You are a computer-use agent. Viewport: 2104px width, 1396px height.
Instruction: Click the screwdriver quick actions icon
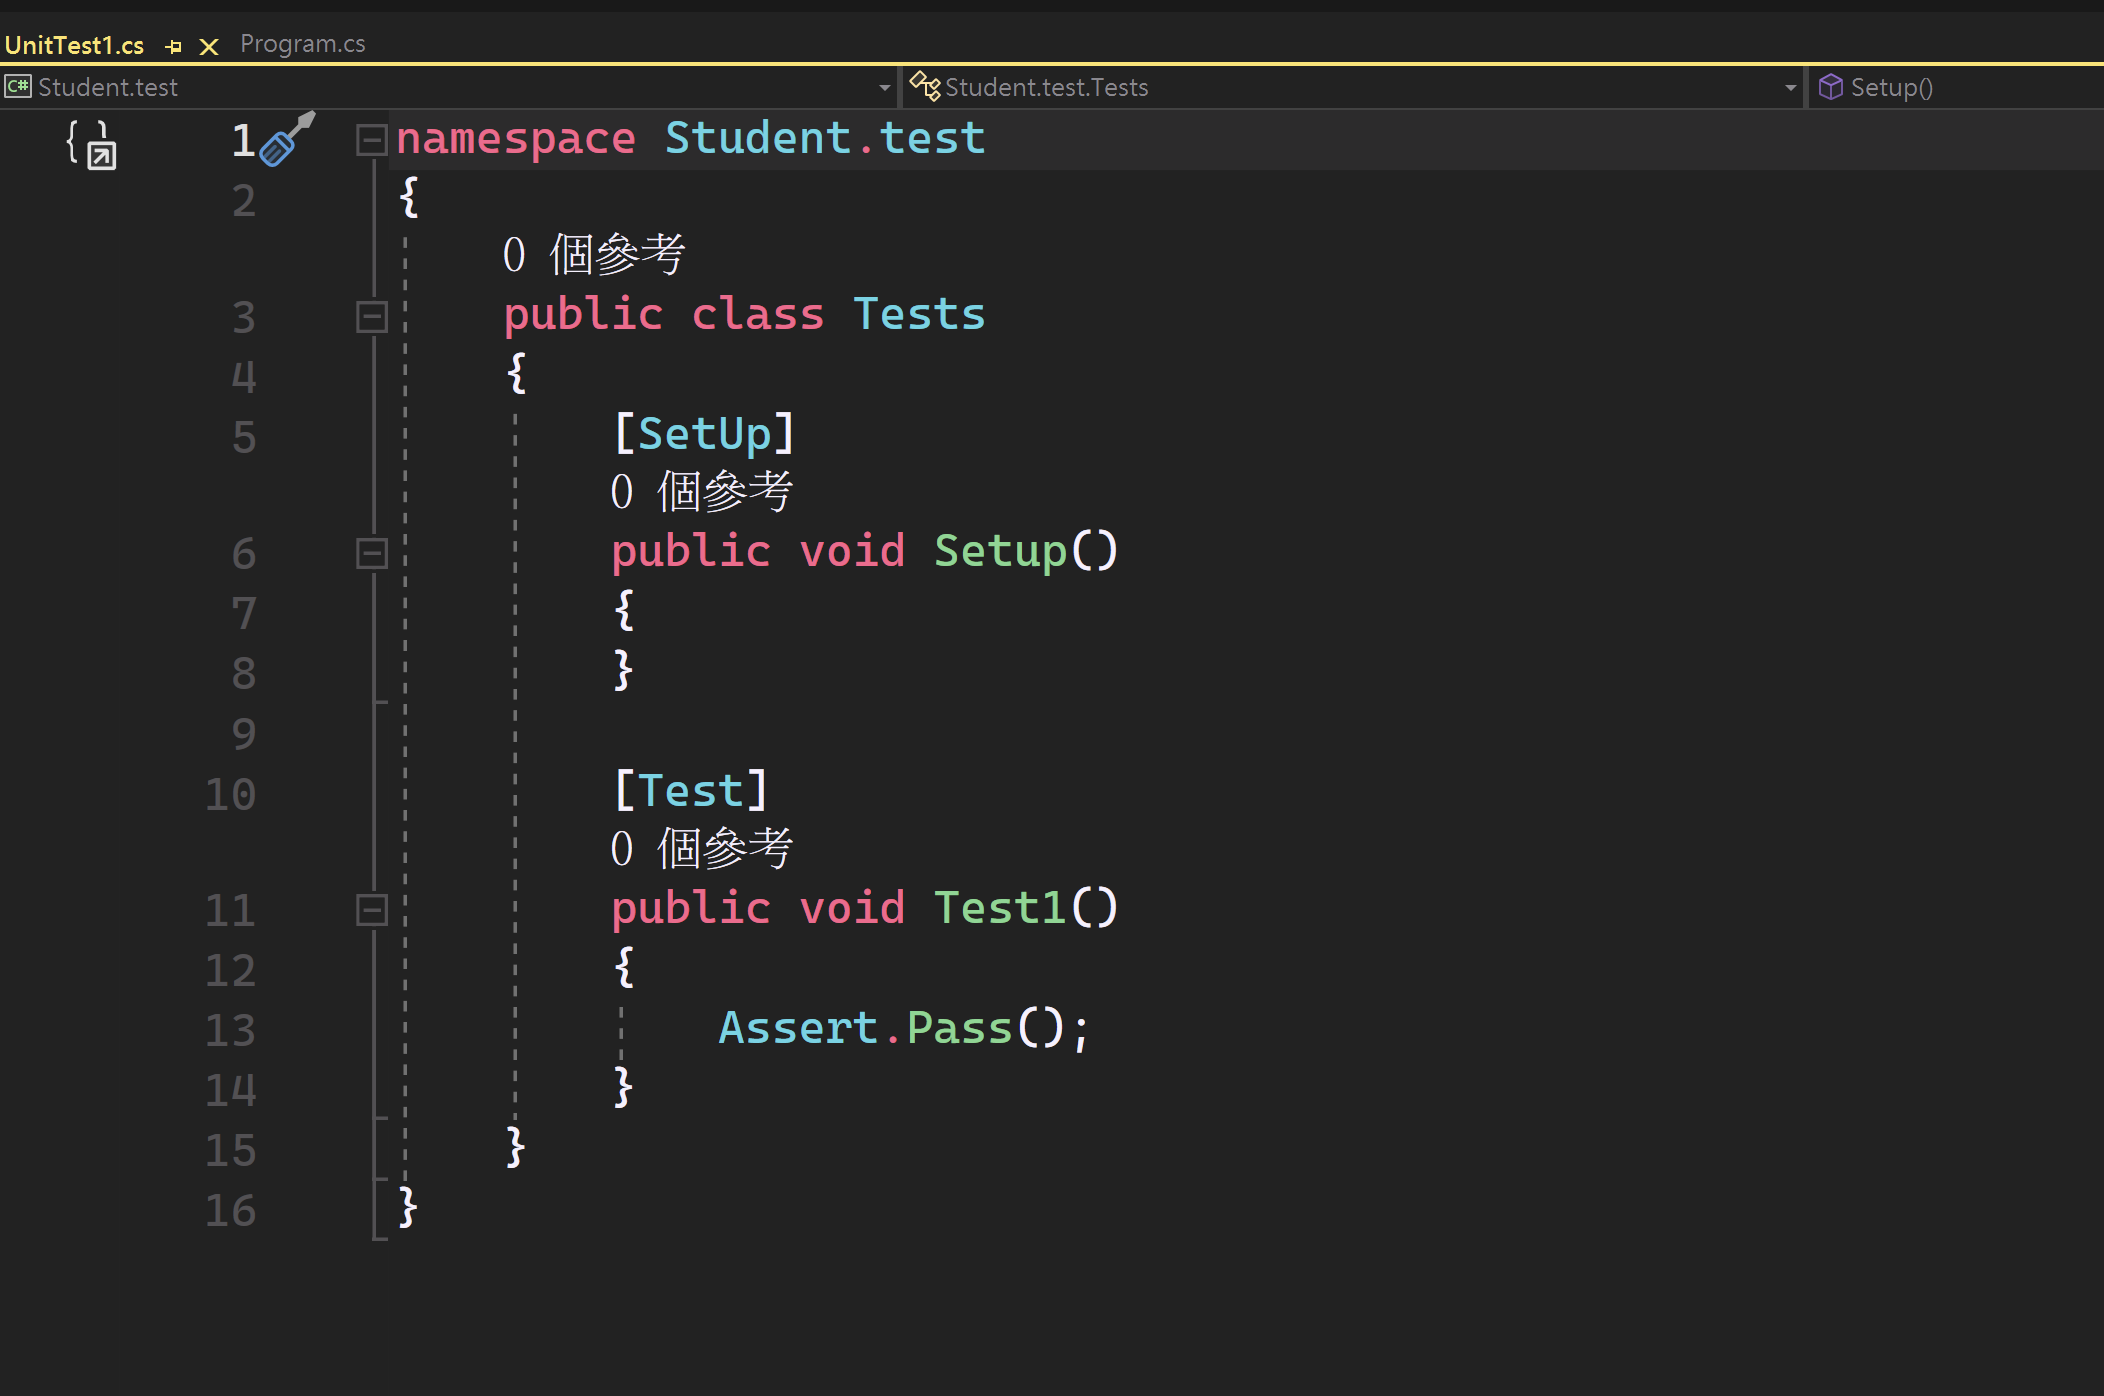[x=287, y=139]
